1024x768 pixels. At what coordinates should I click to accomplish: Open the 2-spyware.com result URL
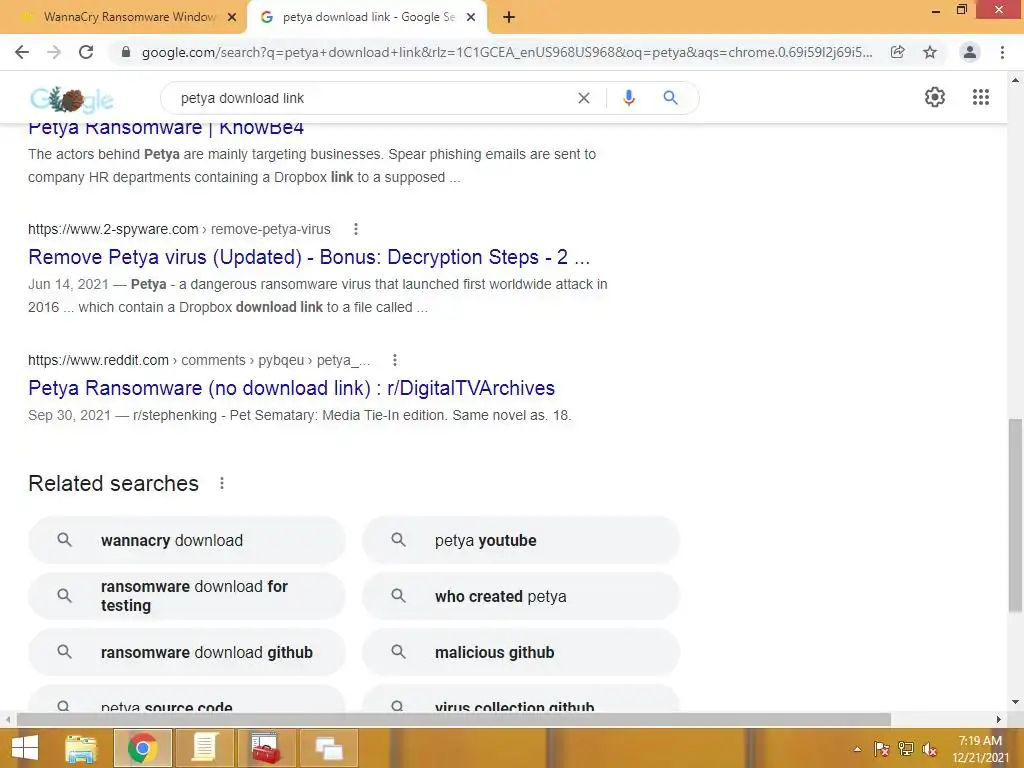point(179,229)
